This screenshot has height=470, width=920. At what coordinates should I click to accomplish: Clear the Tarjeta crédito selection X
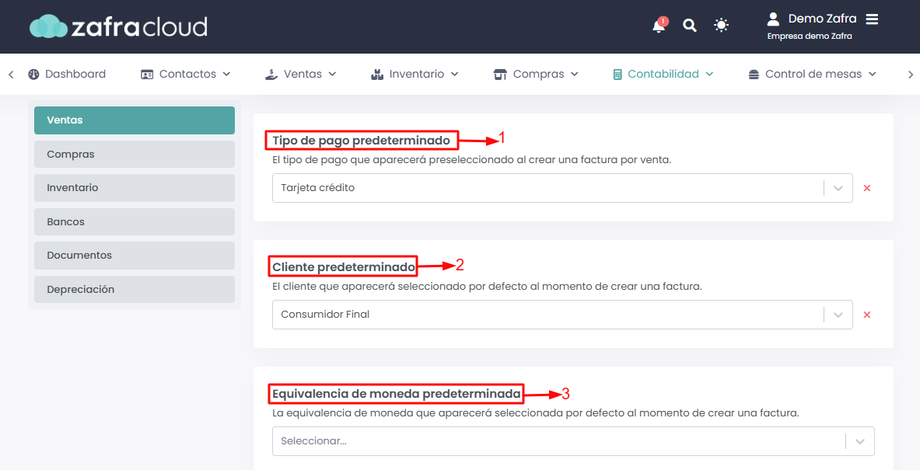[x=867, y=188]
